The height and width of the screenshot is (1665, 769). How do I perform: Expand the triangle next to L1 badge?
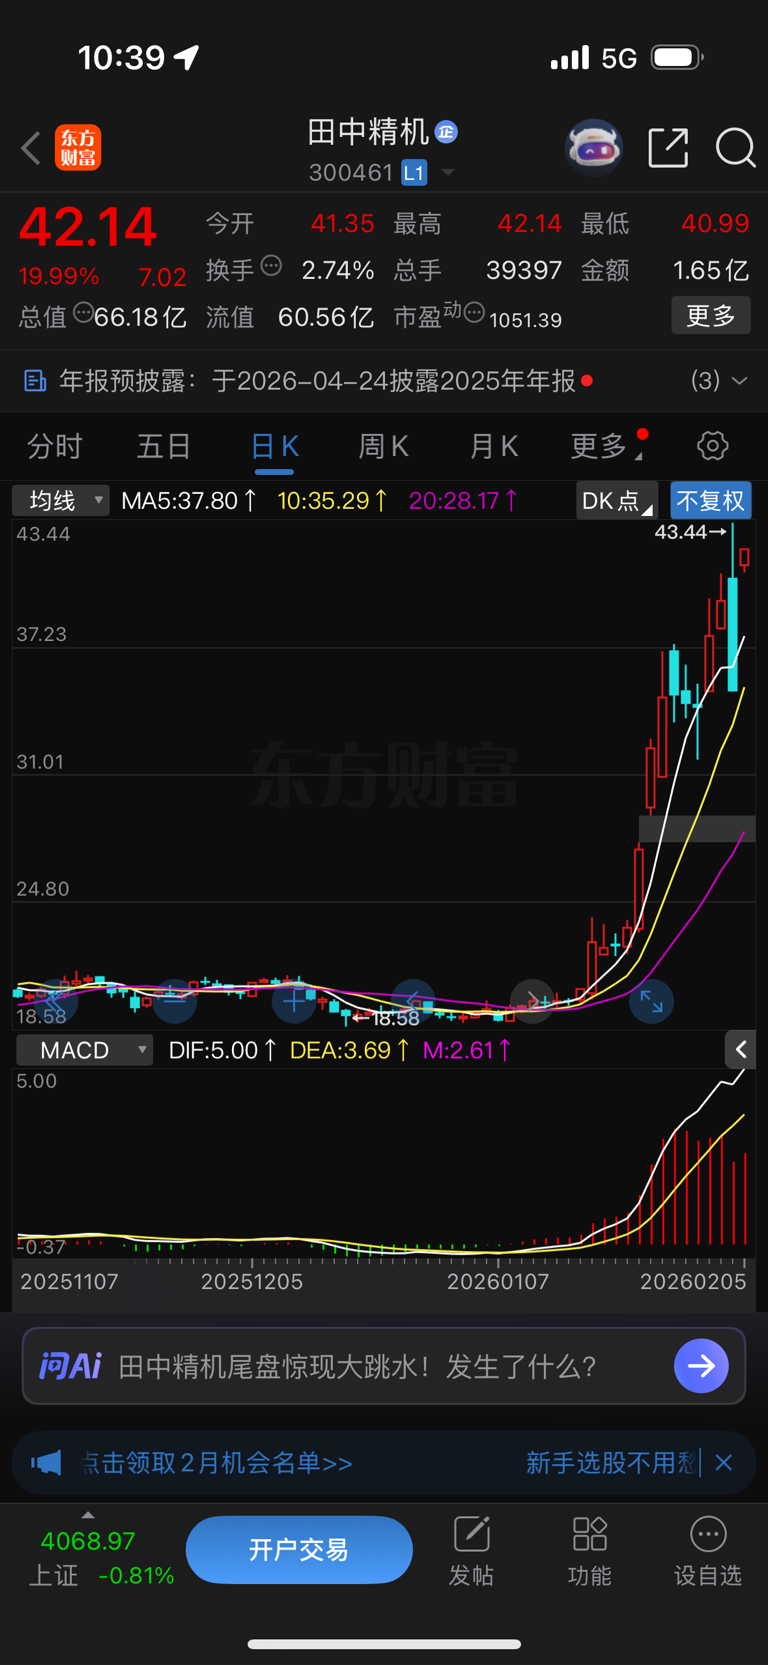pyautogui.click(x=448, y=173)
